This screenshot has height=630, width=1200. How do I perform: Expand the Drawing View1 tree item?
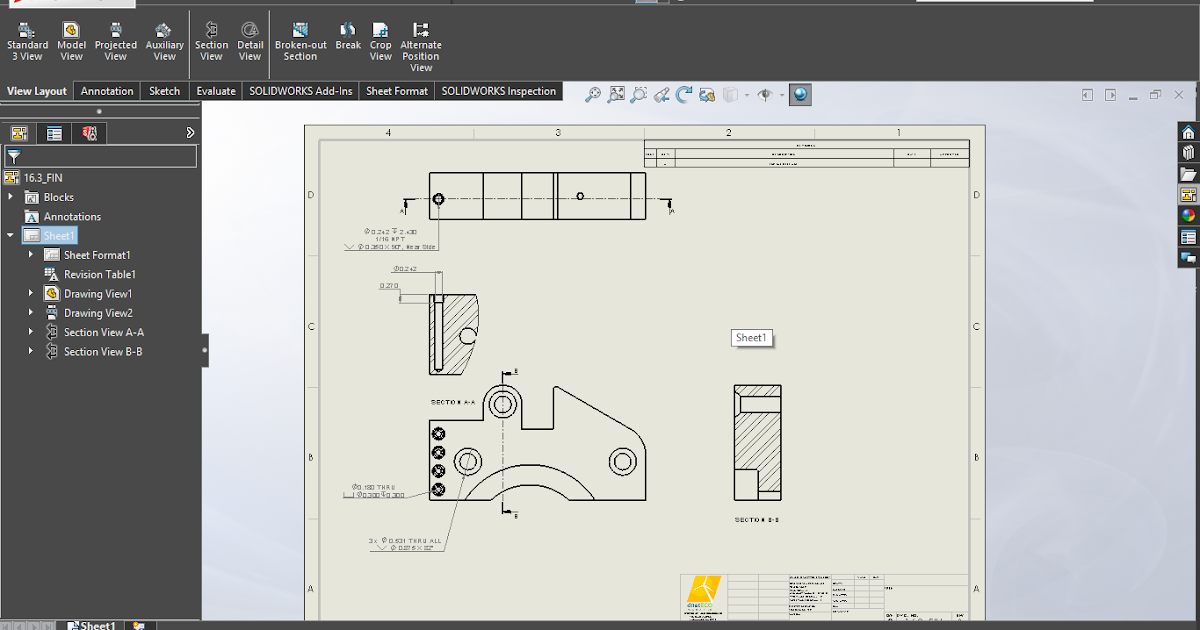29,293
